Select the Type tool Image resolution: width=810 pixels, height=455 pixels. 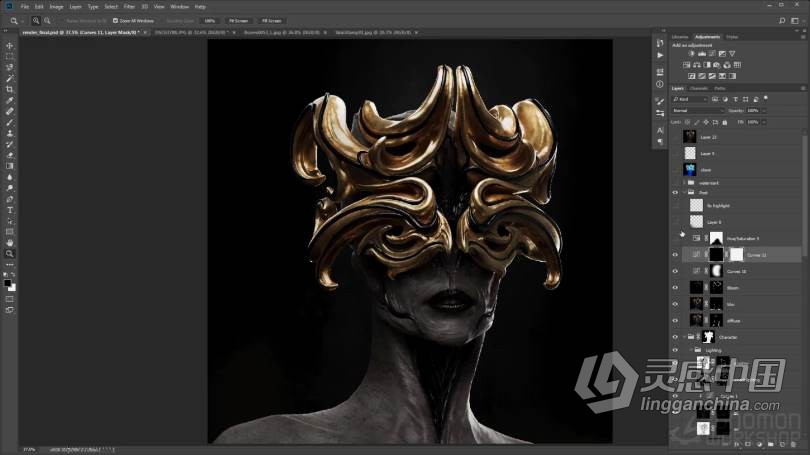pos(9,210)
